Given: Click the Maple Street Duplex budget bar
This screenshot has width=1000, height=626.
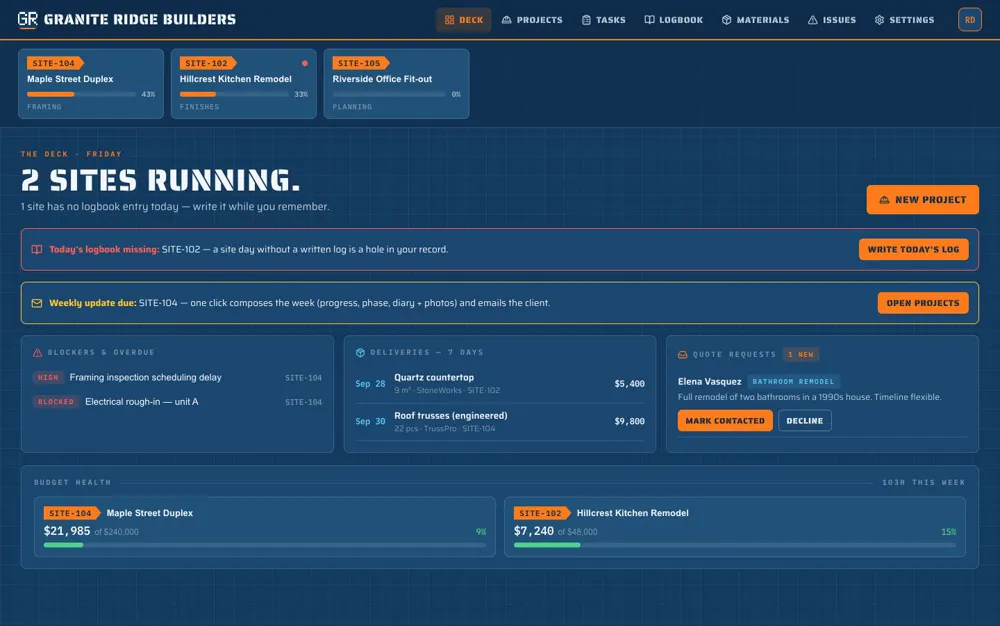Looking at the screenshot, I should [265, 545].
